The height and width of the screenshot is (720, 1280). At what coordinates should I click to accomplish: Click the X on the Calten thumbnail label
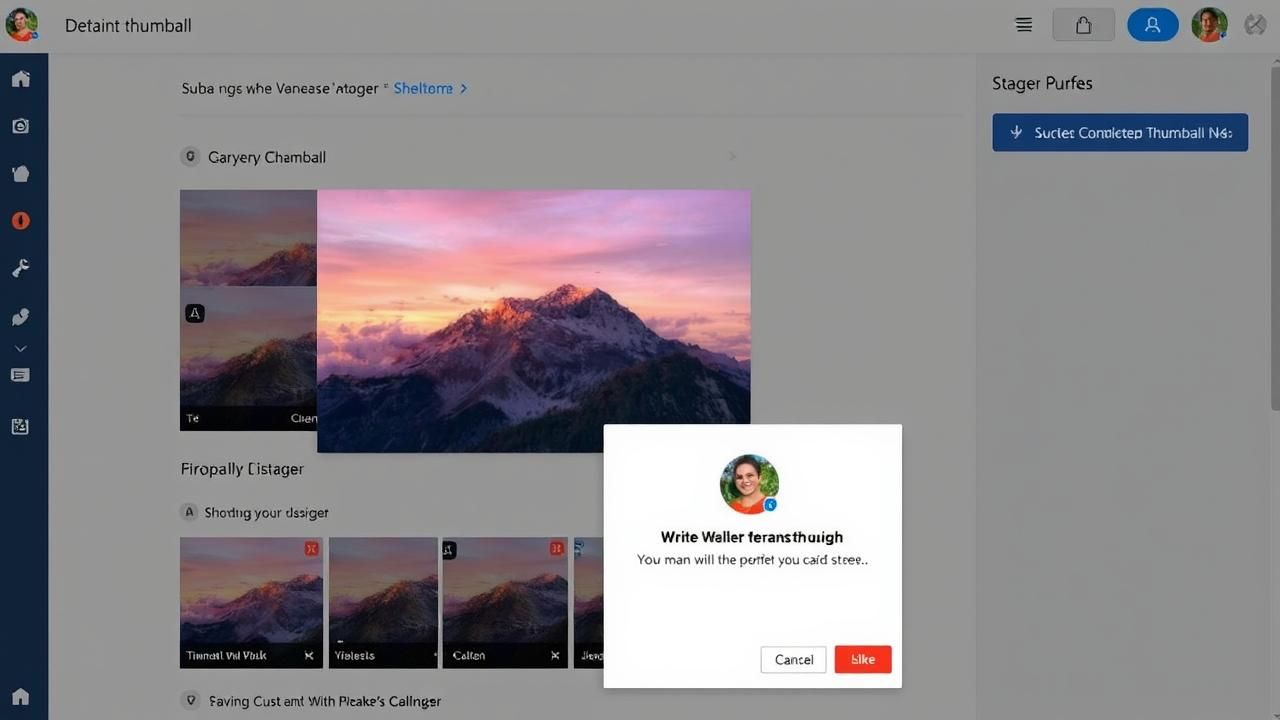[x=555, y=656]
